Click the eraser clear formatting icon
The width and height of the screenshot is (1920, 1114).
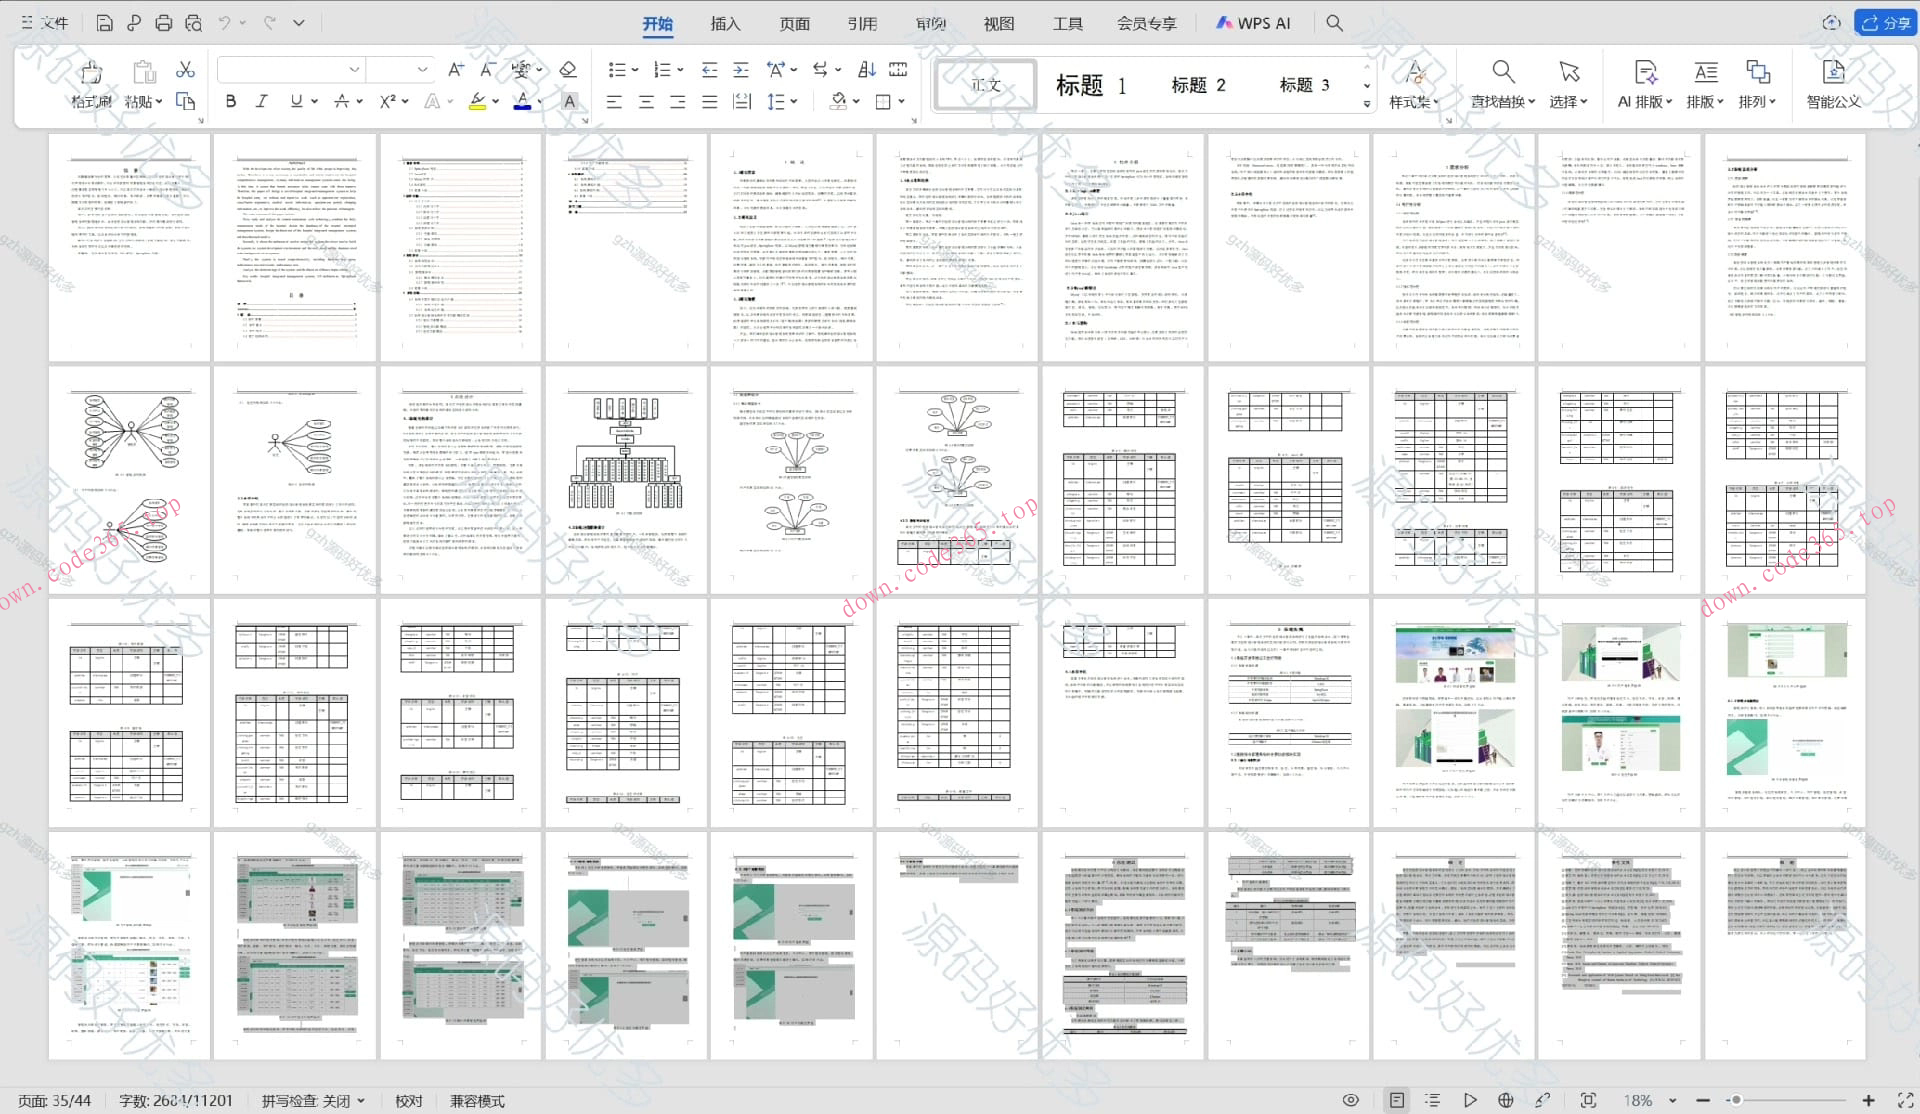click(x=568, y=69)
